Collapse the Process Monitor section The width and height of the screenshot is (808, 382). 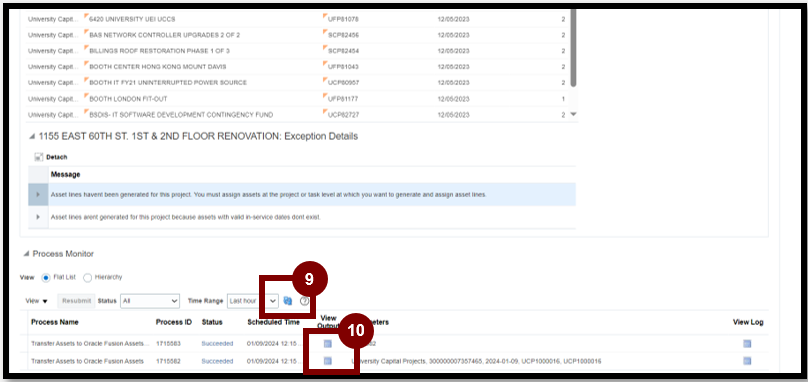tap(26, 254)
